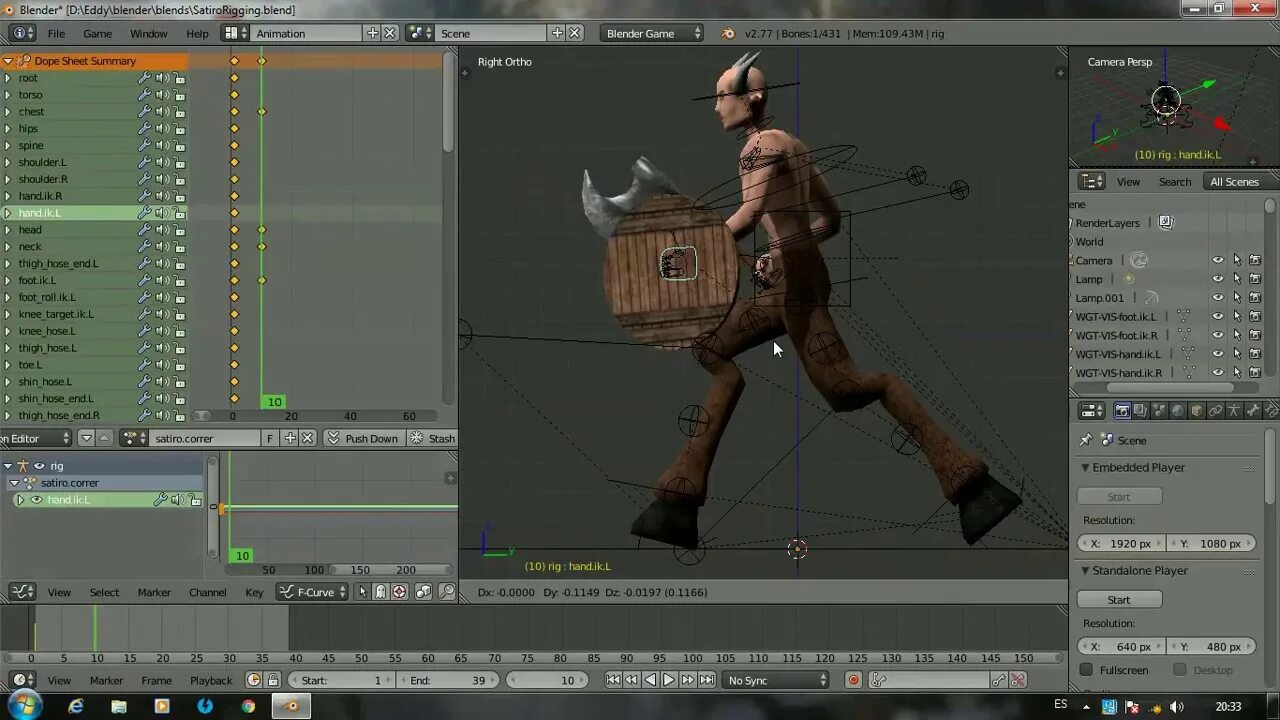Image resolution: width=1280 pixels, height=720 pixels.
Task: Open the Constraints properties tab icon
Action: click(x=1215, y=411)
